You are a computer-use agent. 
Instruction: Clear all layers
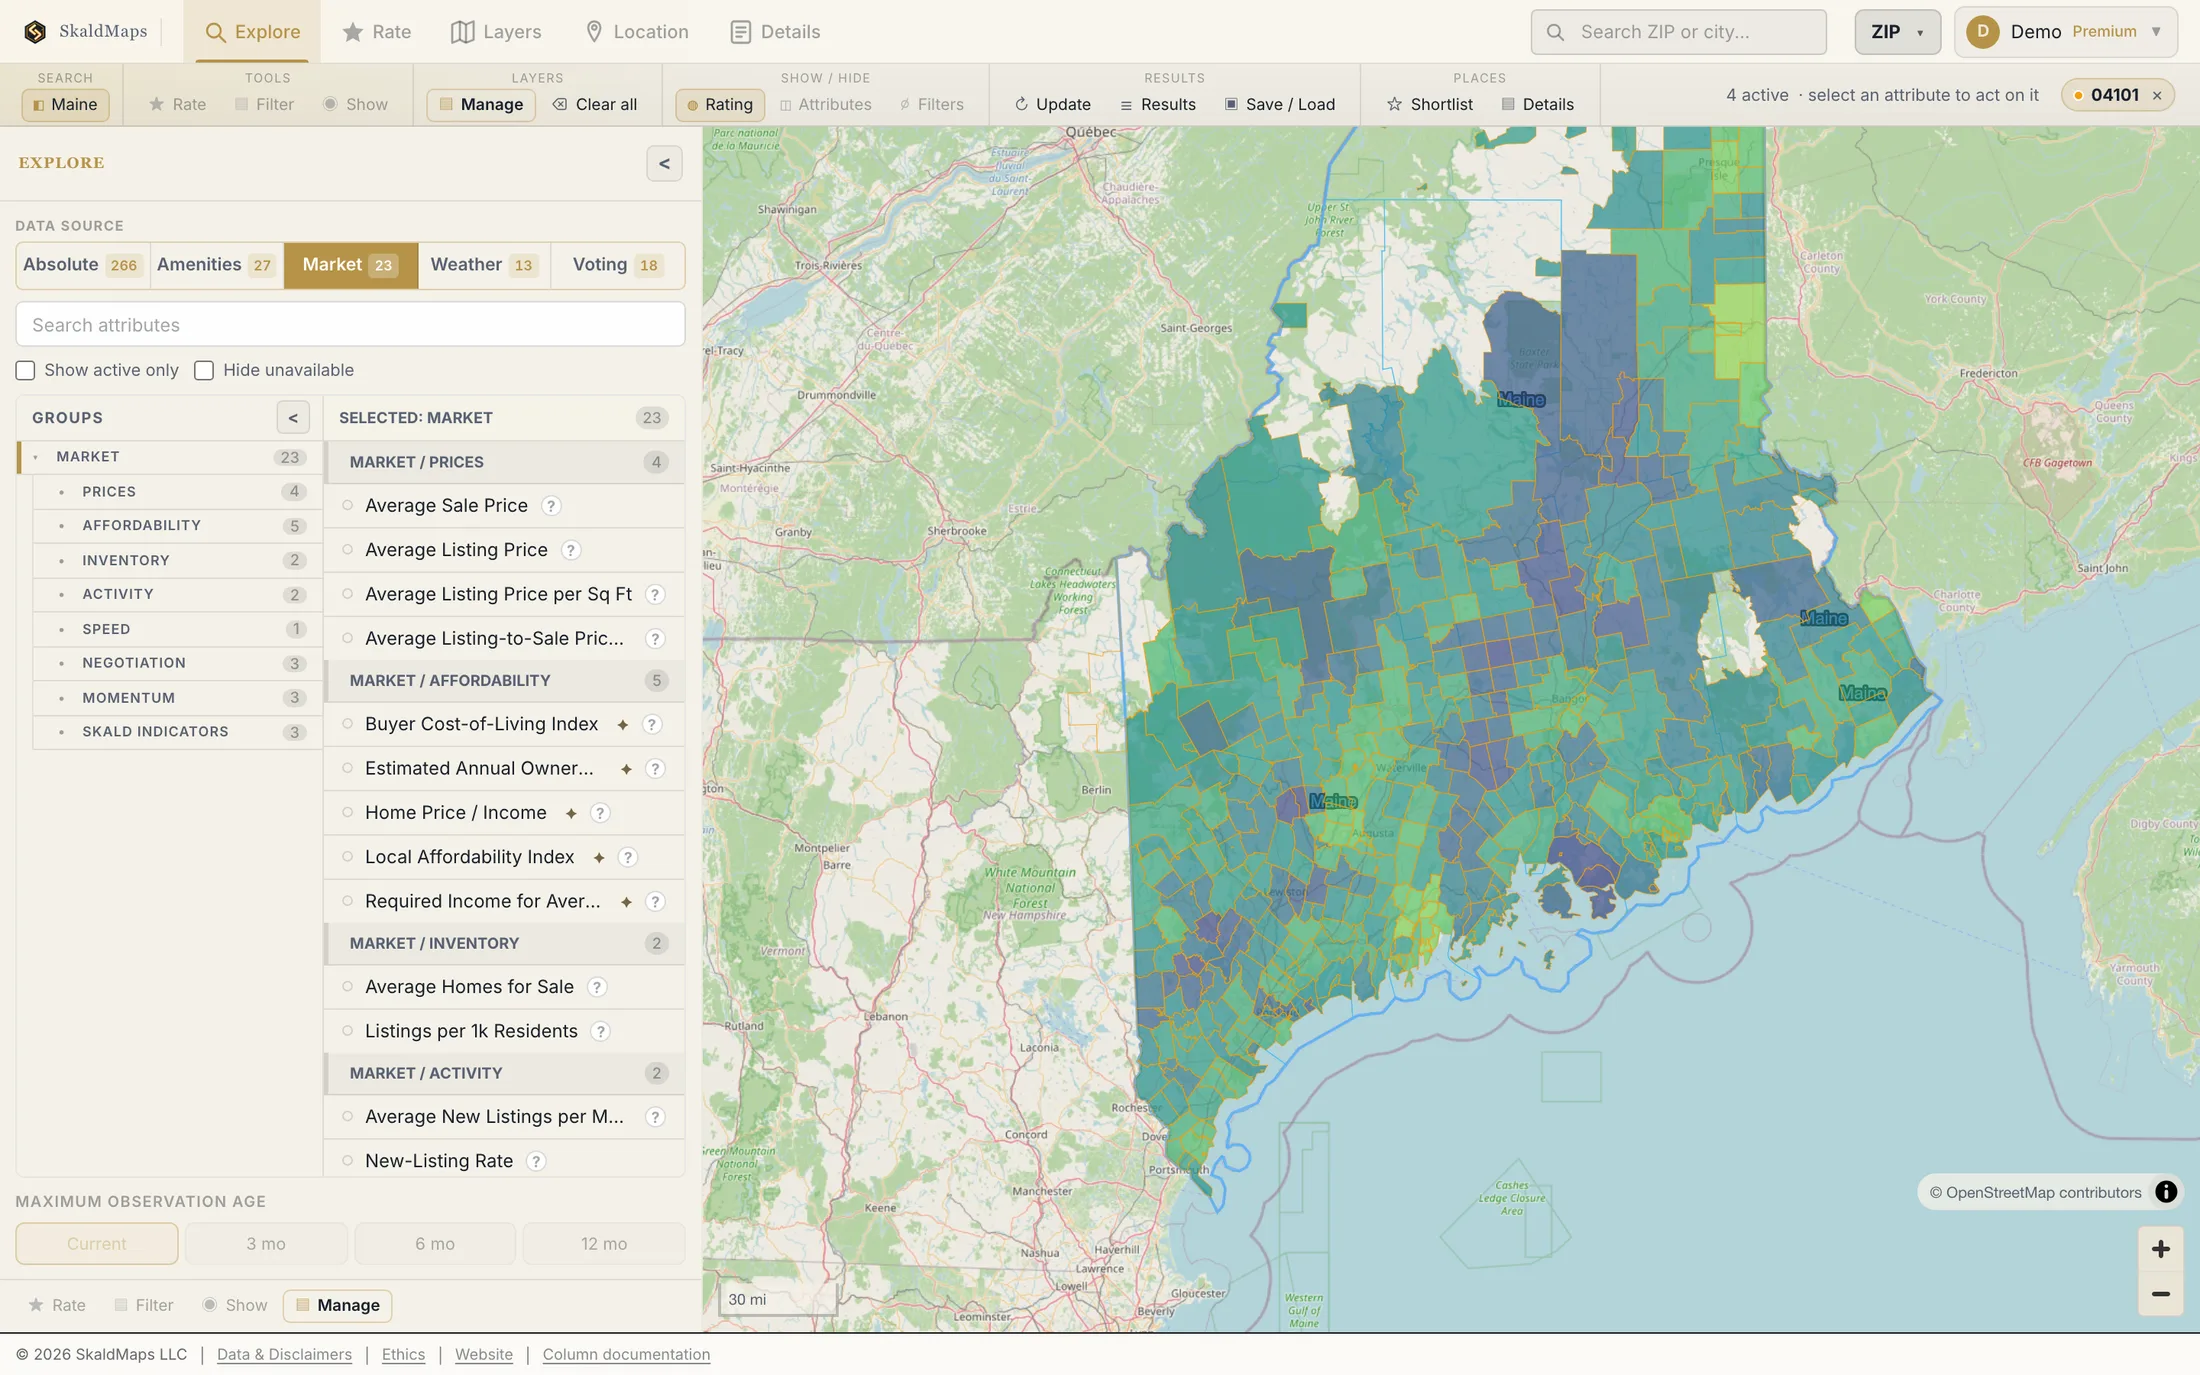[x=595, y=104]
